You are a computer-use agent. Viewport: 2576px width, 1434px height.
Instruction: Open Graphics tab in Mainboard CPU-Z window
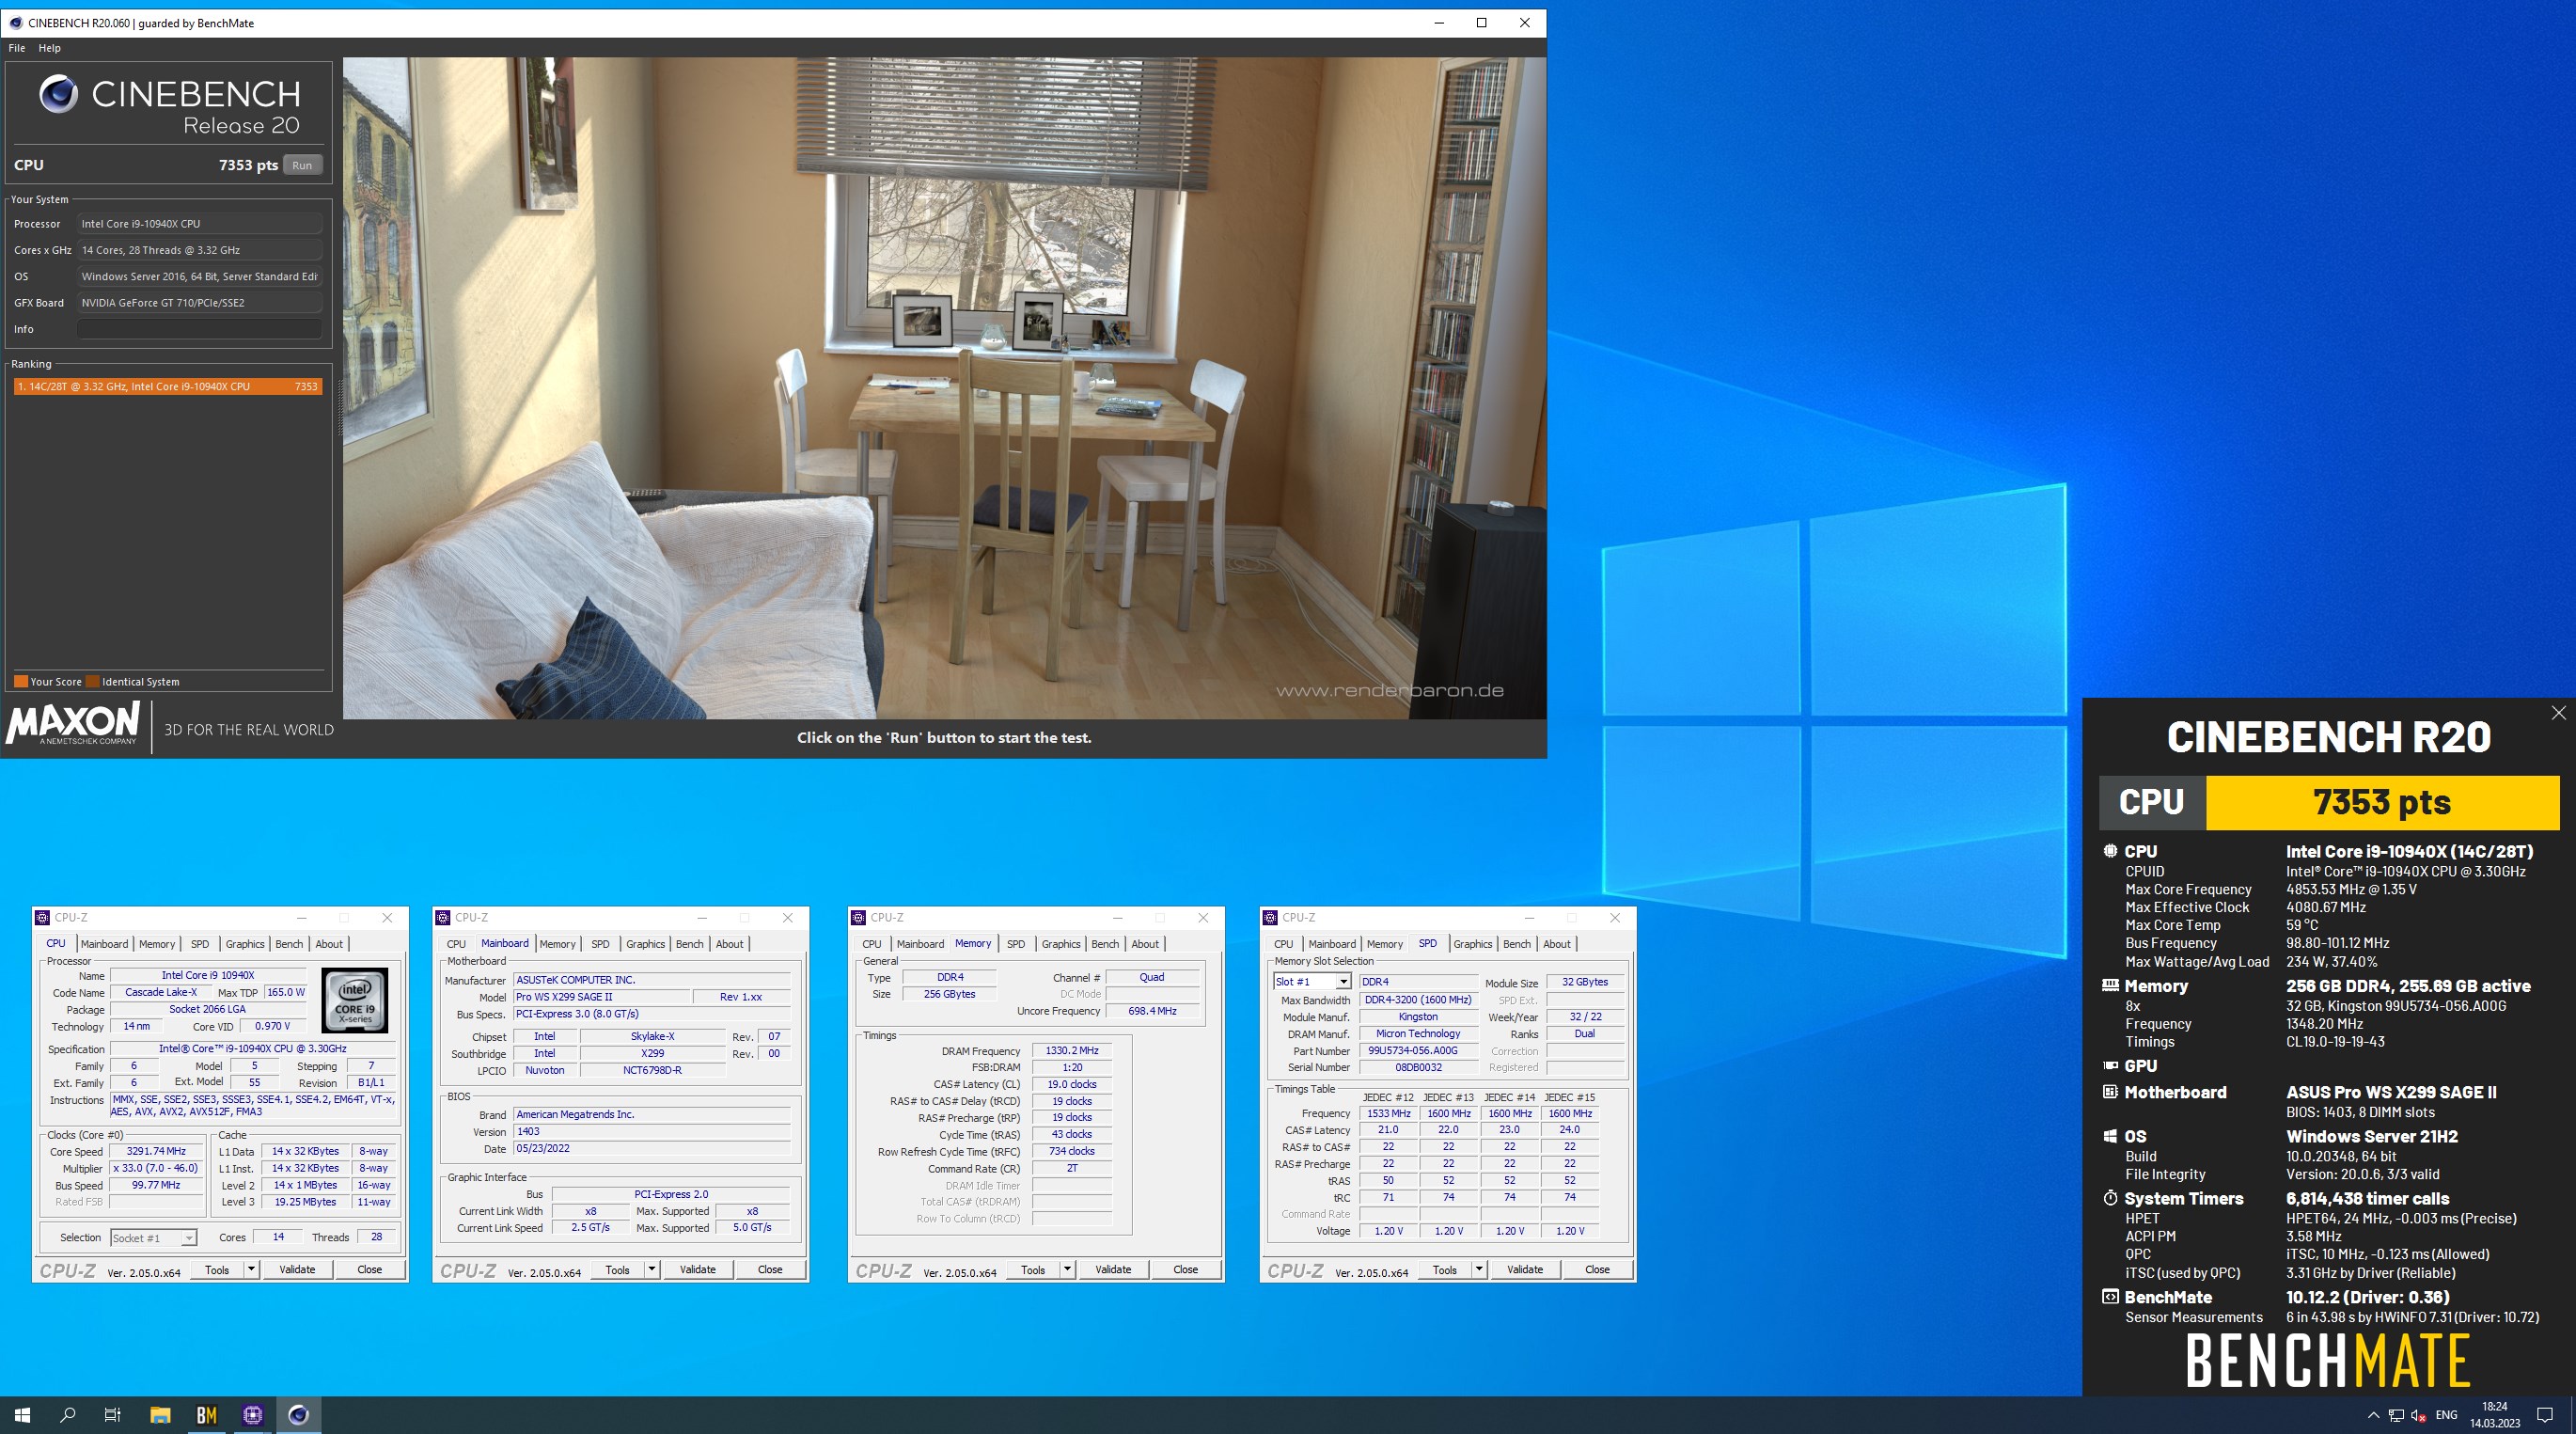point(645,944)
